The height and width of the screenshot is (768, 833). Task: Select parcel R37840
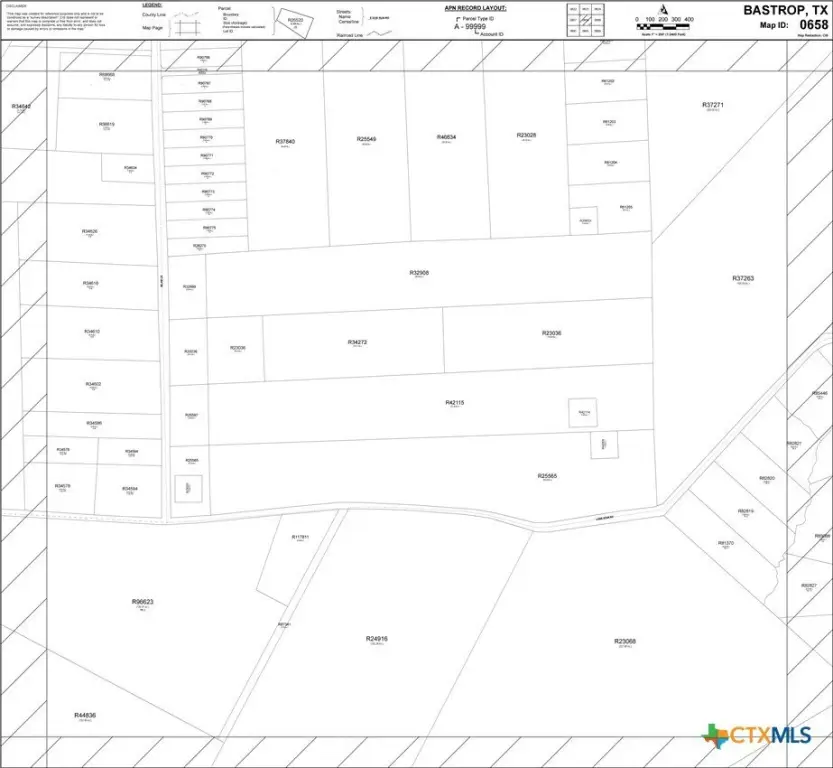pos(285,143)
